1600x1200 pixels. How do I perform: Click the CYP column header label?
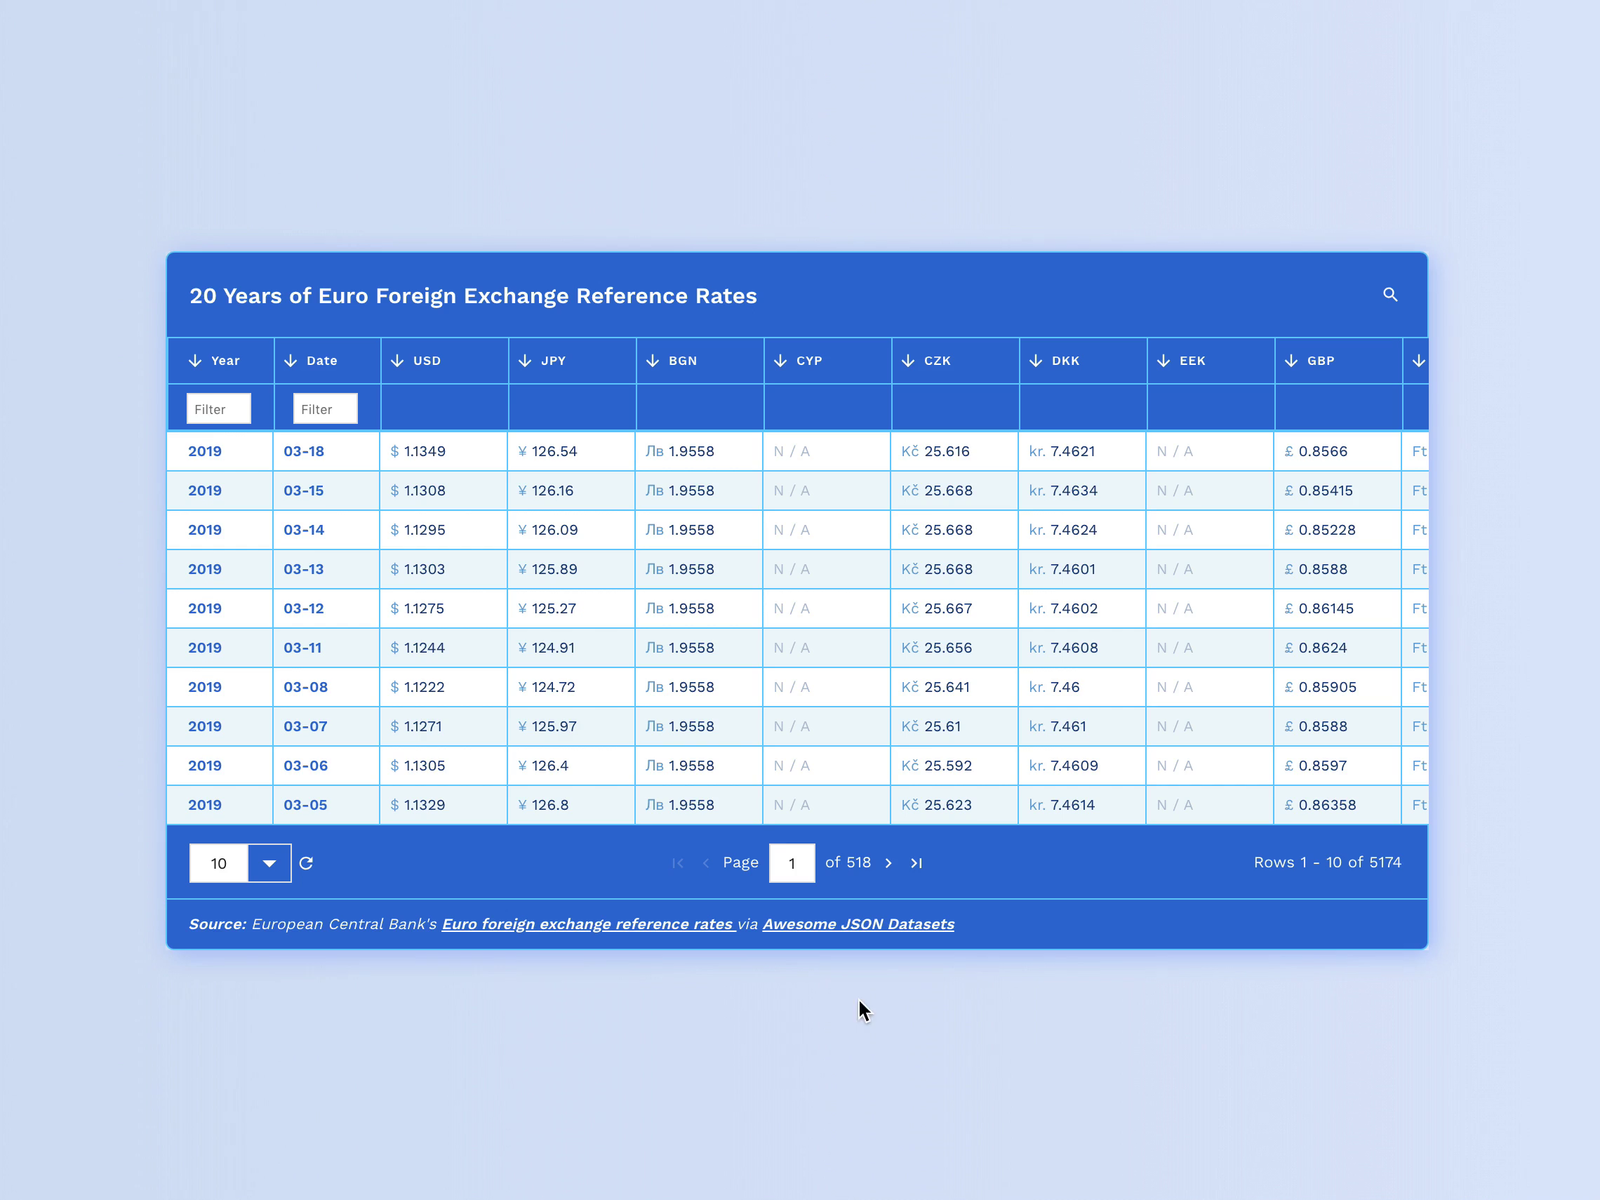pos(809,361)
